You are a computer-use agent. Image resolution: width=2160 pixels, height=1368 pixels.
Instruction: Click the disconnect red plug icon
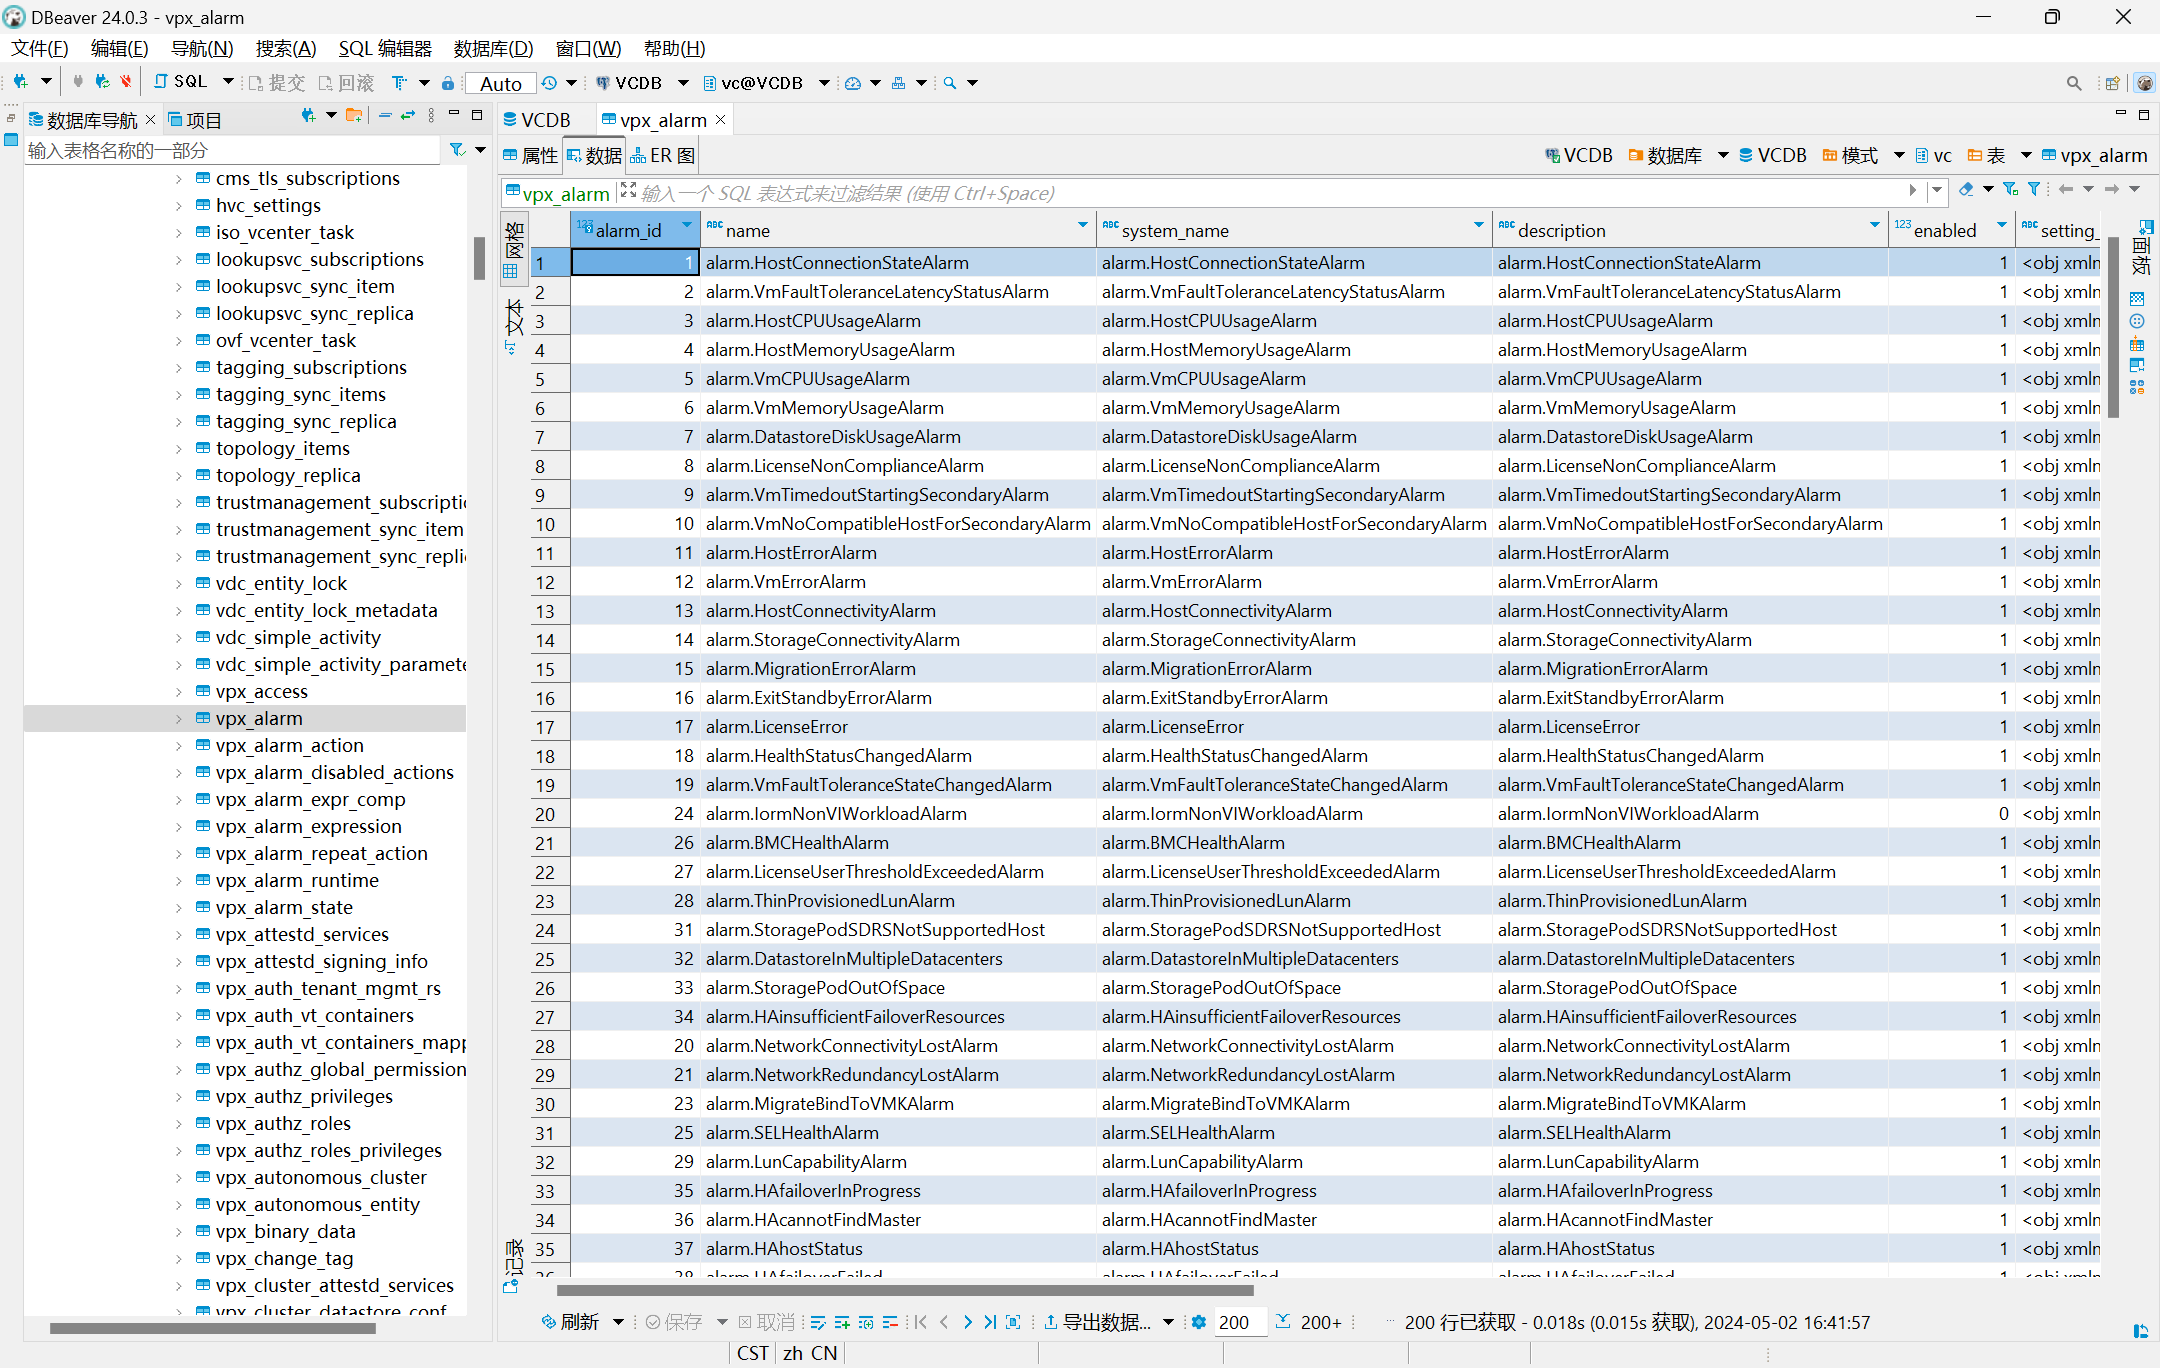coord(126,82)
